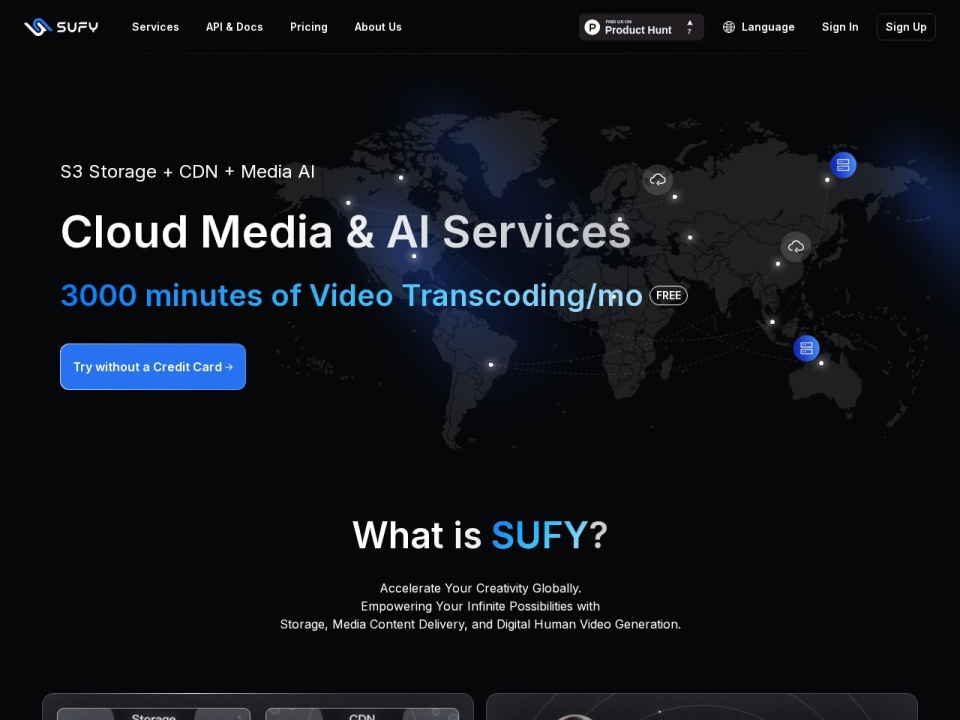Click '3000 minutes of Video Transcoding/mo' text
Viewport: 960px width, 720px height.
(x=351, y=296)
